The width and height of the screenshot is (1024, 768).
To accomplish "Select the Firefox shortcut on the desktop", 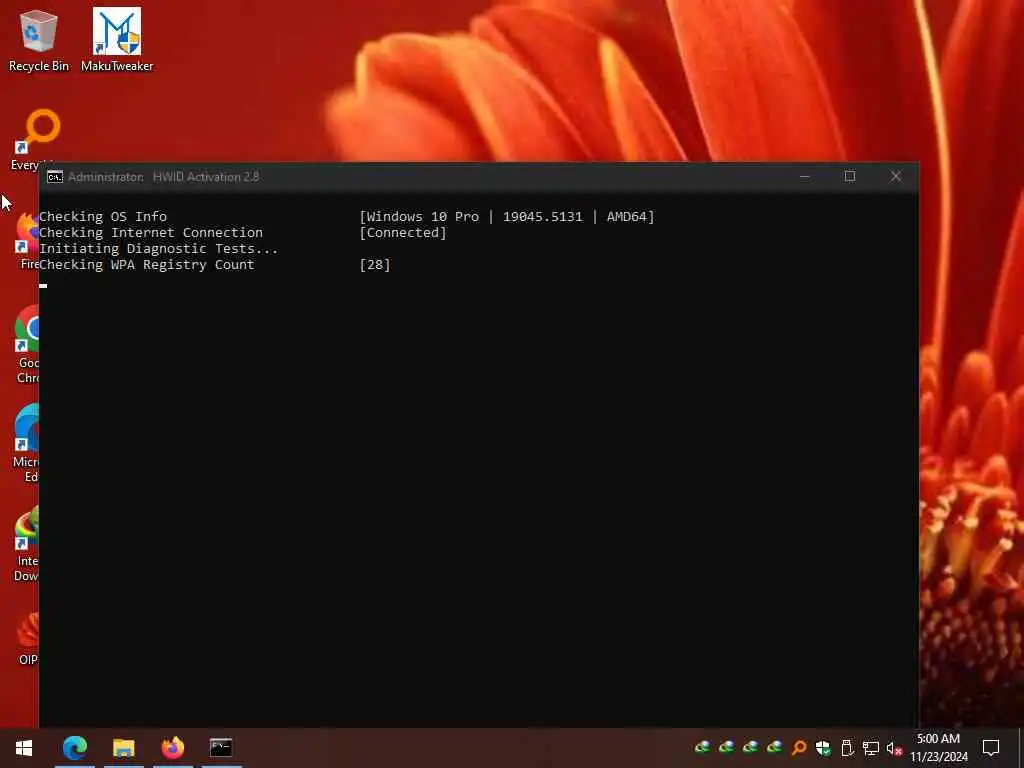I will (x=26, y=240).
